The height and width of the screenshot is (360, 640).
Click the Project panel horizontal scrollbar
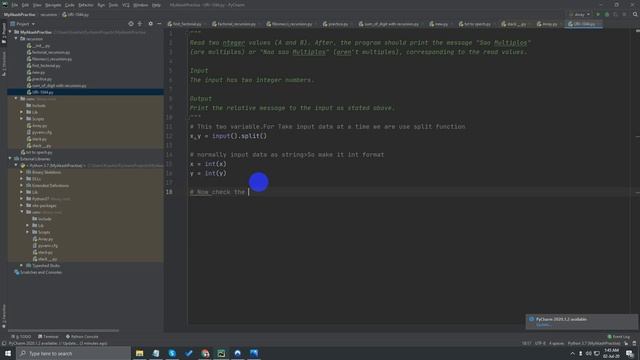point(63,331)
